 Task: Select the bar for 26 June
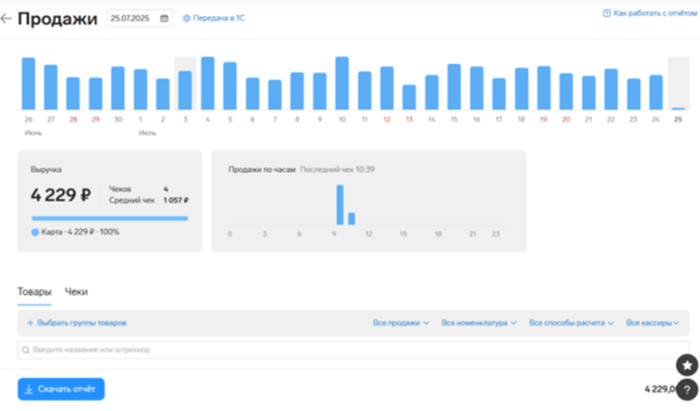pos(29,83)
